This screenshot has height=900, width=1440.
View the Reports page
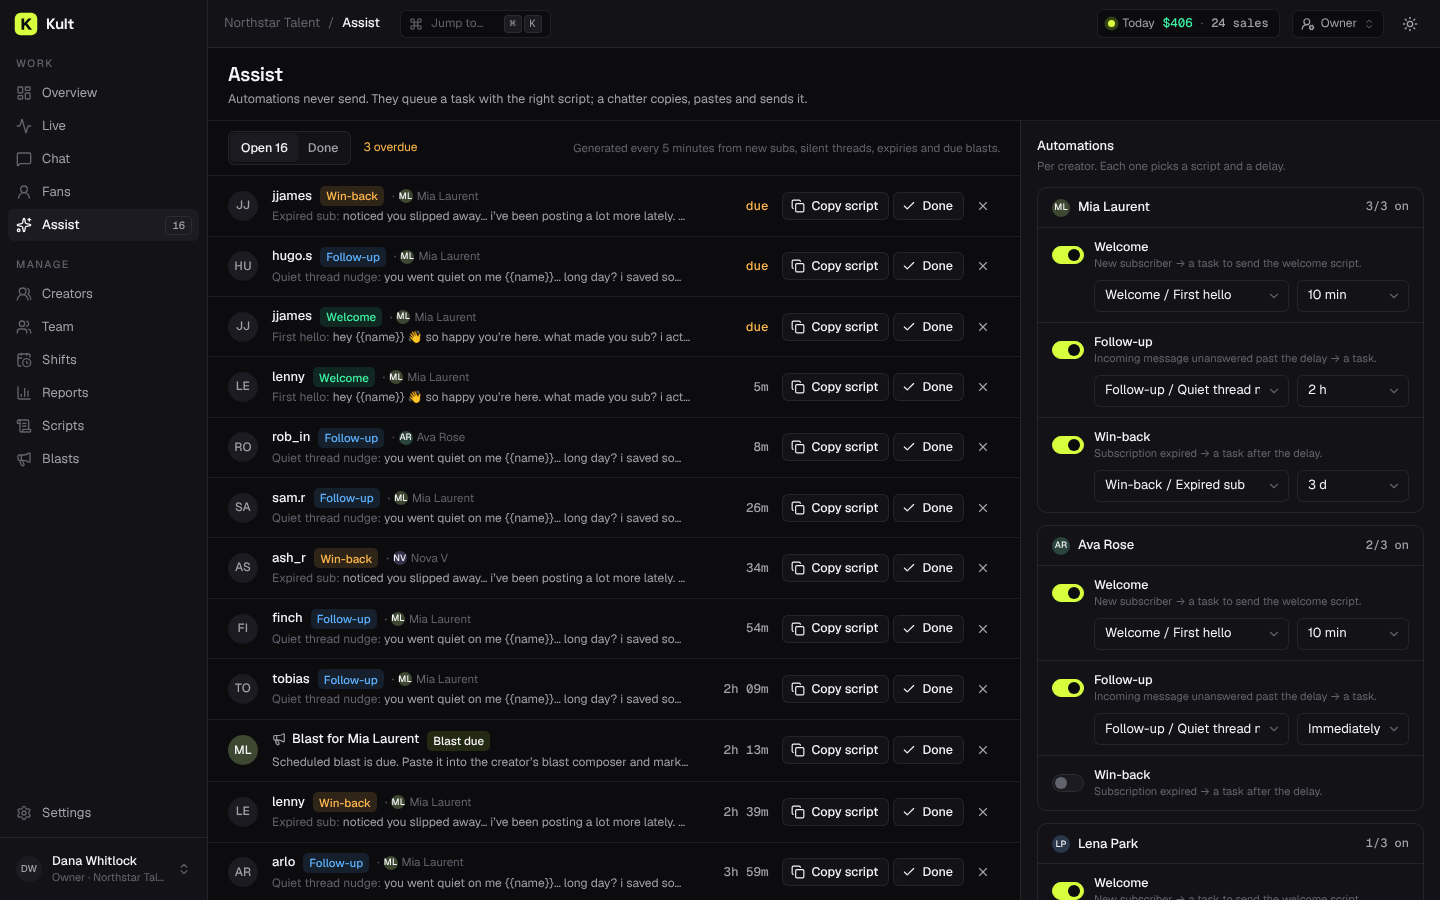(x=103, y=393)
